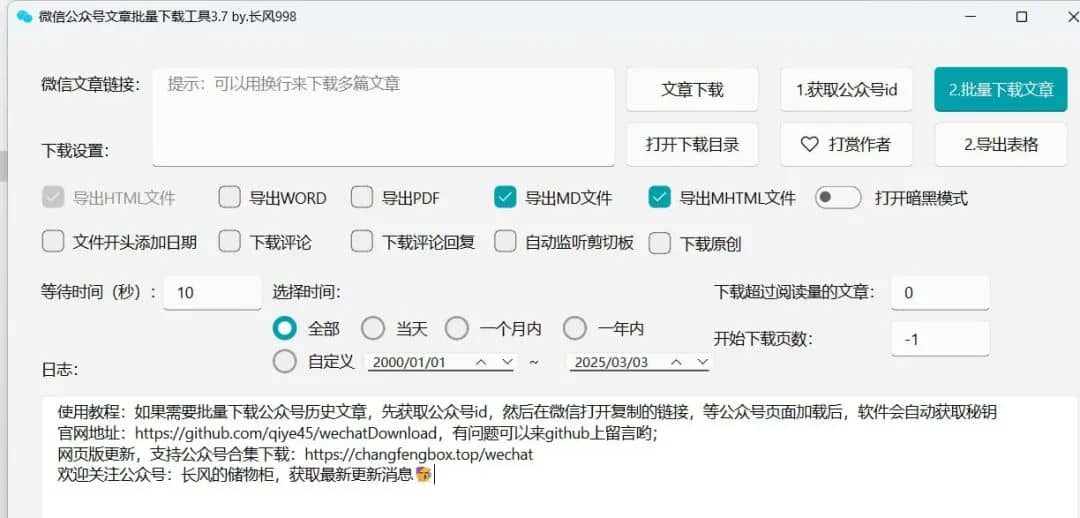1080x518 pixels.
Task: Toggle the disabled 导出HTML文件 checkbox
Action: pos(53,198)
